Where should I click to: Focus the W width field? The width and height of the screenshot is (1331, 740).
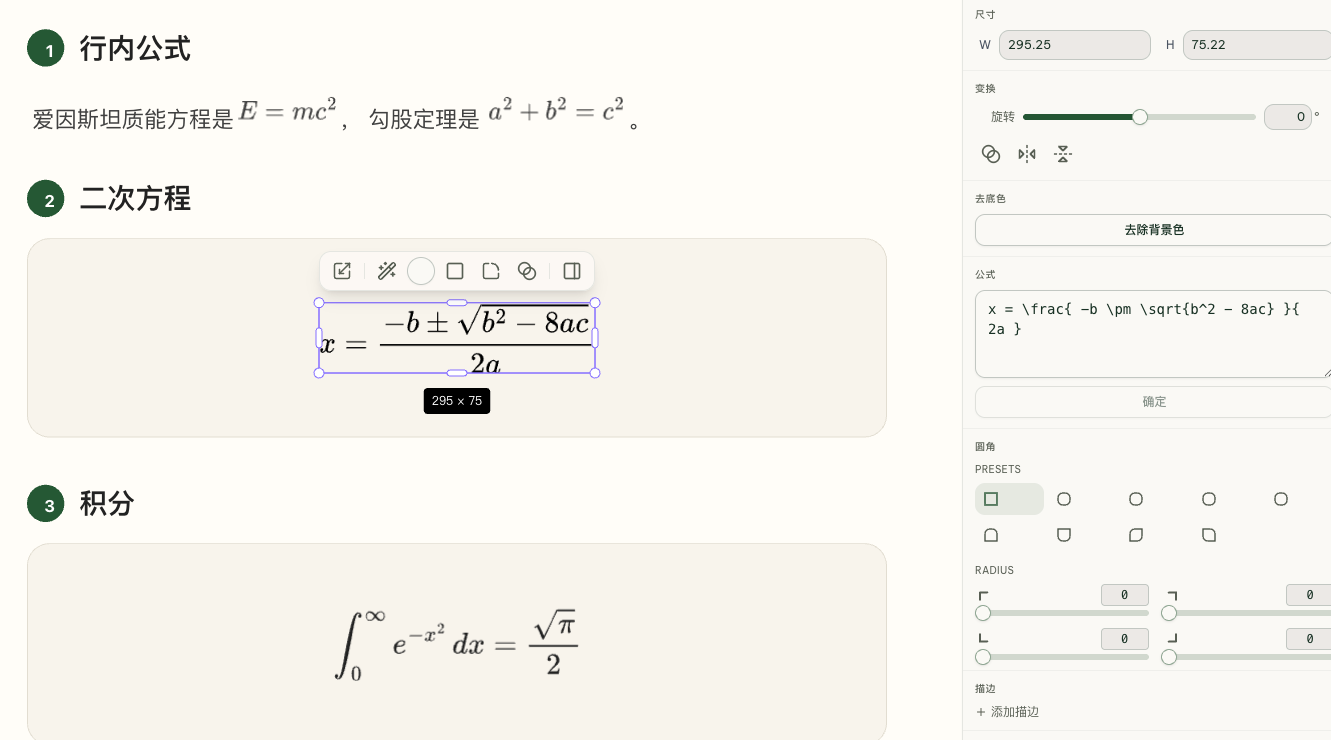tap(1075, 45)
